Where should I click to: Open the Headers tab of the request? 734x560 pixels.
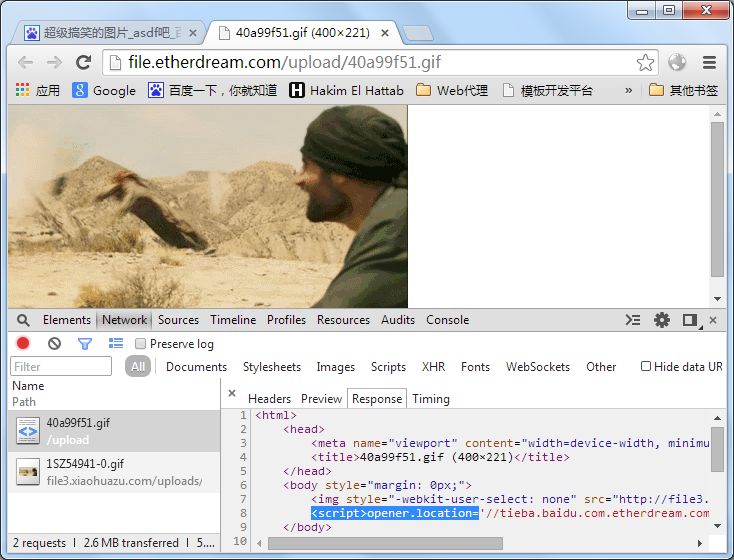pyautogui.click(x=269, y=399)
